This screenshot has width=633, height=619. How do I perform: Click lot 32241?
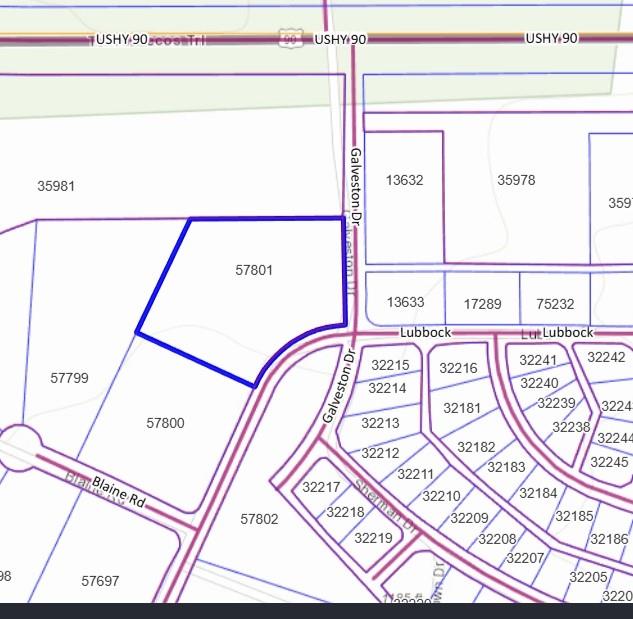539,360
